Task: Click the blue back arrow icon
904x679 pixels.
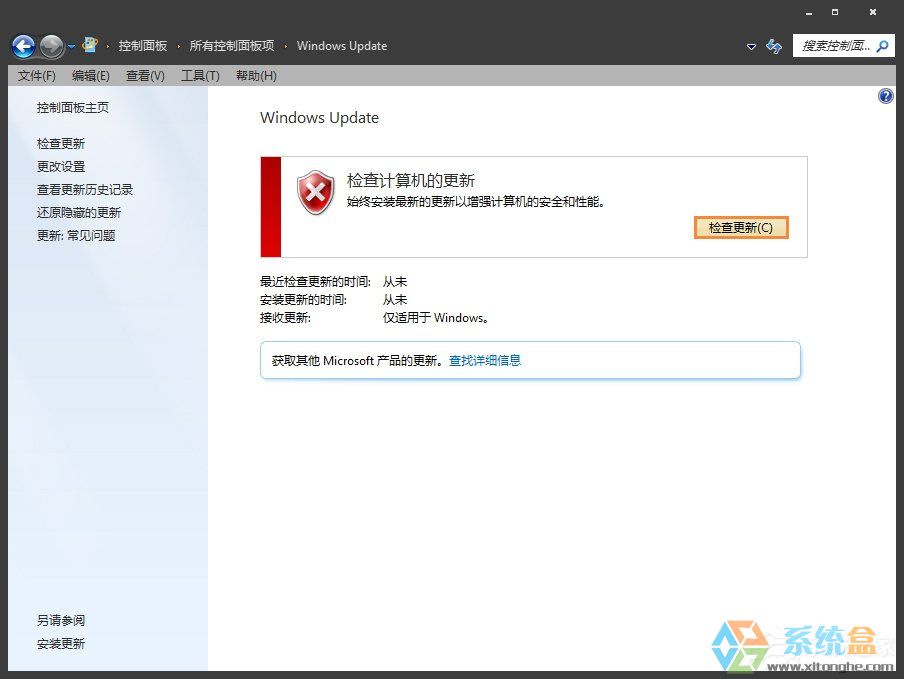Action: point(22,46)
